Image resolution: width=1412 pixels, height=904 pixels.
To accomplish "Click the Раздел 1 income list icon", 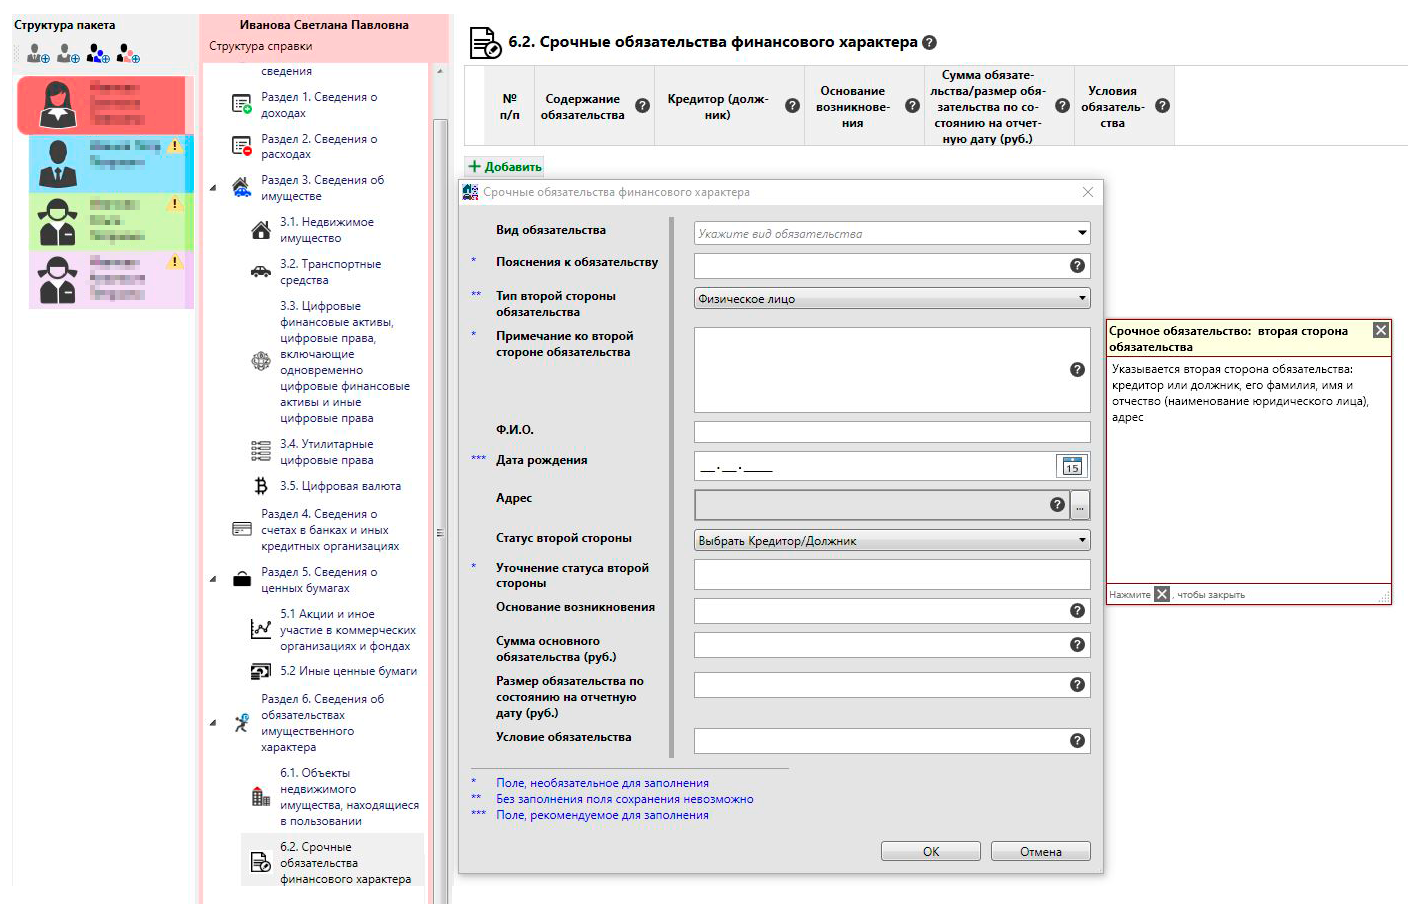I will pyautogui.click(x=242, y=104).
